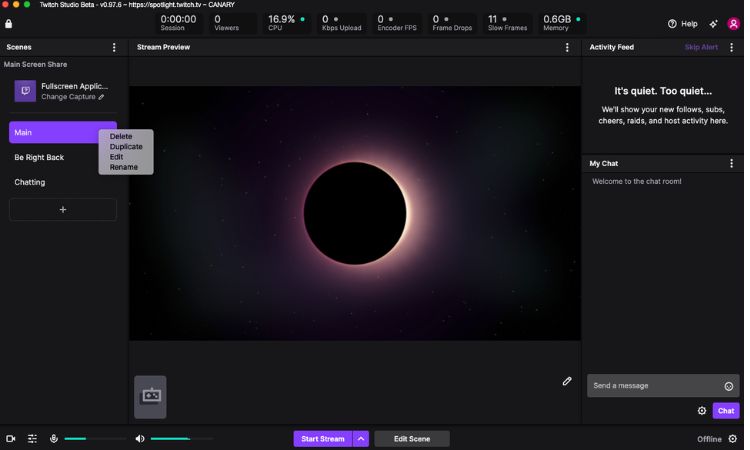This screenshot has height=450, width=750.
Task: Click the Encoder FPS stat
Action: [397, 22]
